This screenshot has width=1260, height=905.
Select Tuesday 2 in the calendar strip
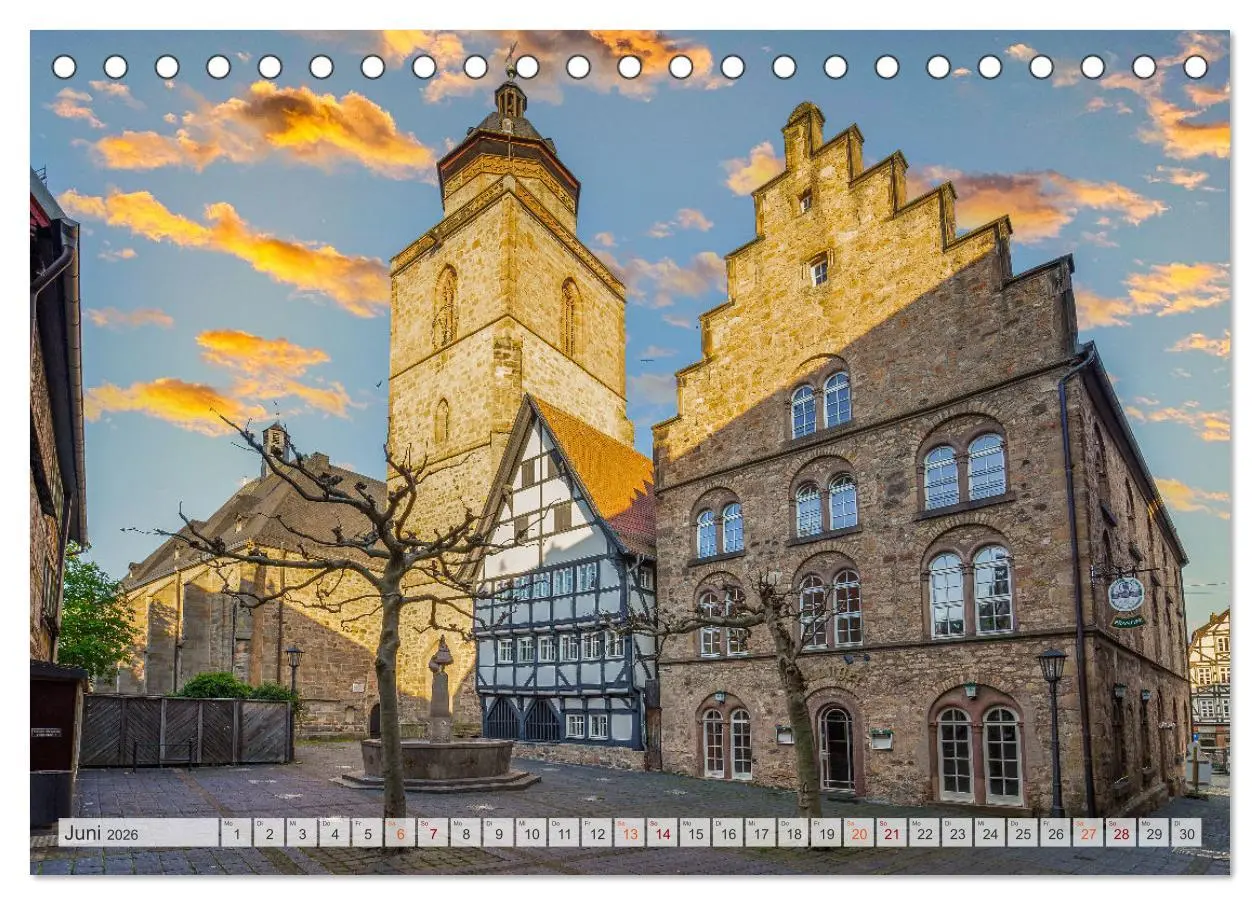pyautogui.click(x=269, y=833)
